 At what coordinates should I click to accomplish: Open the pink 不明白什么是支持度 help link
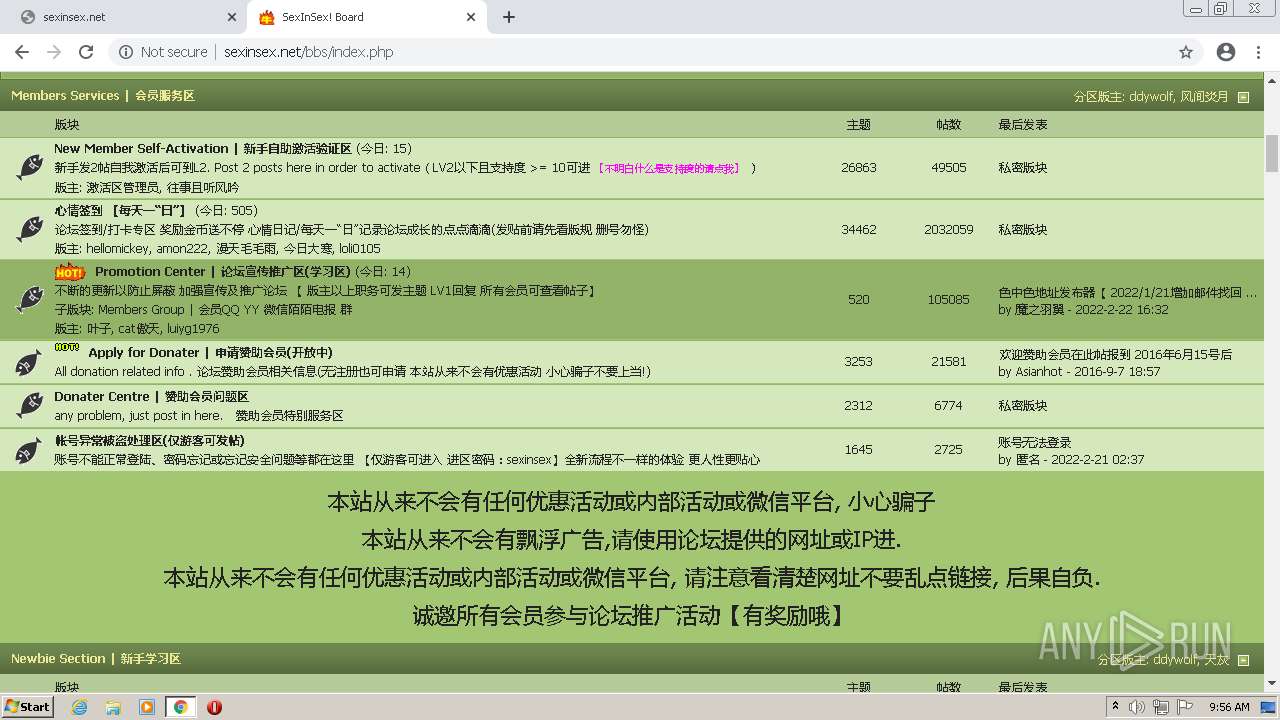(x=669, y=168)
